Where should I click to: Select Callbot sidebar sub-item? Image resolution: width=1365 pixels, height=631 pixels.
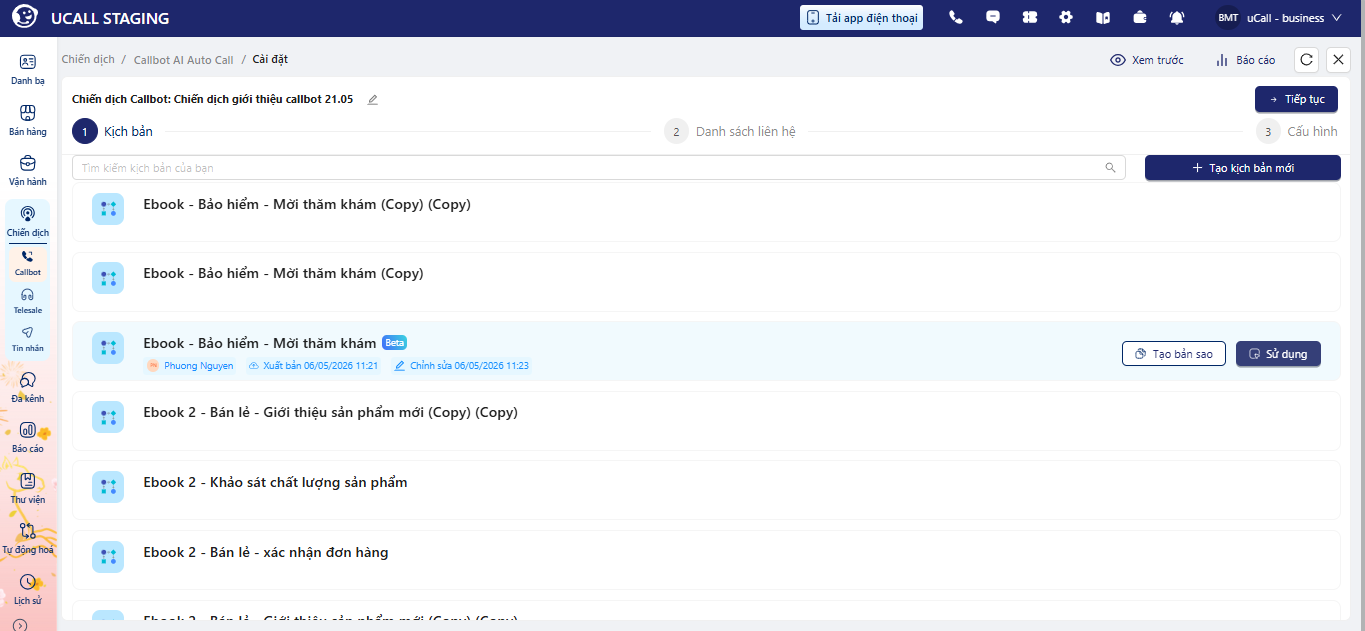(28, 263)
